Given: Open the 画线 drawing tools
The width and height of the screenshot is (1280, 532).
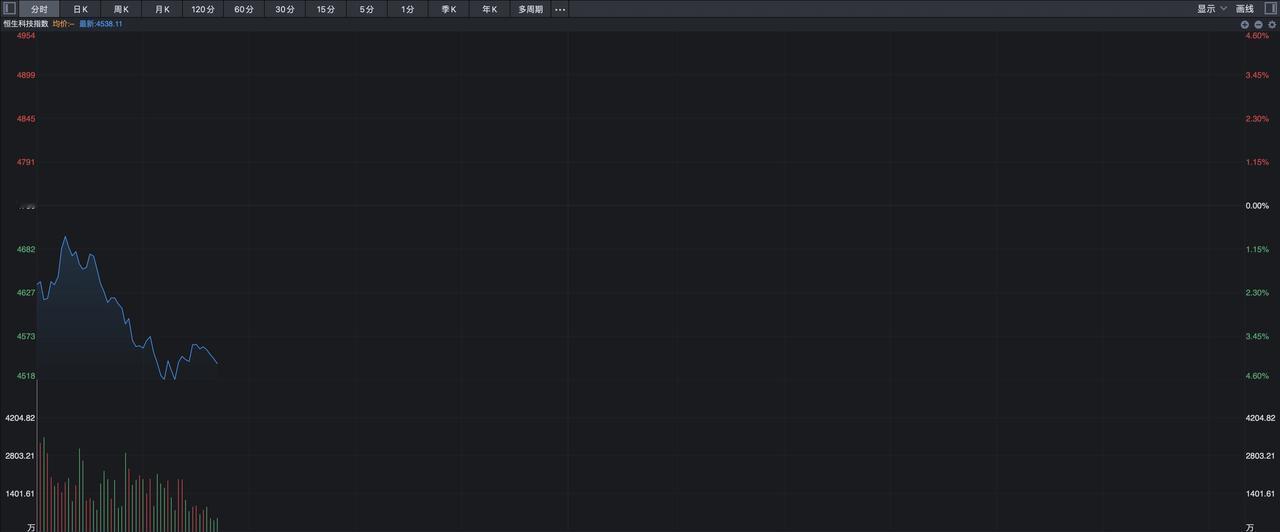Looking at the screenshot, I should (x=1245, y=9).
